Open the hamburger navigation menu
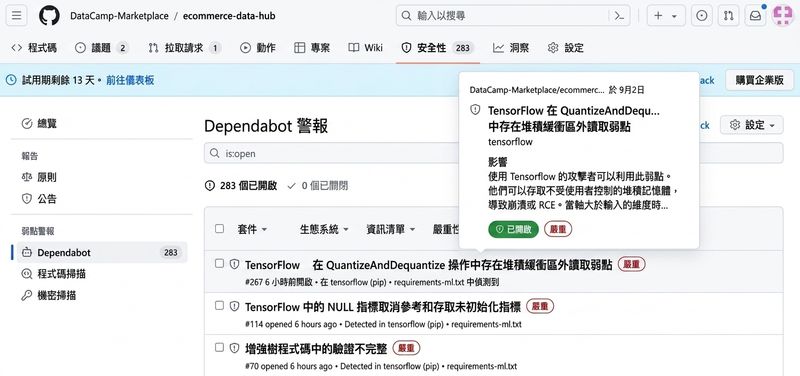 [x=16, y=16]
